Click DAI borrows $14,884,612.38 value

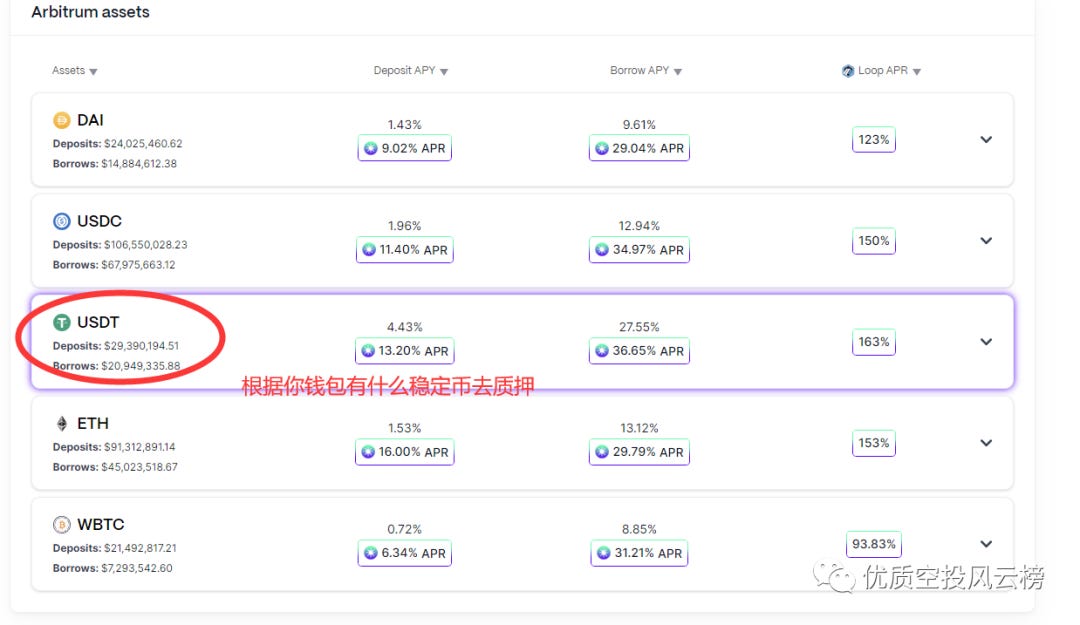point(139,164)
